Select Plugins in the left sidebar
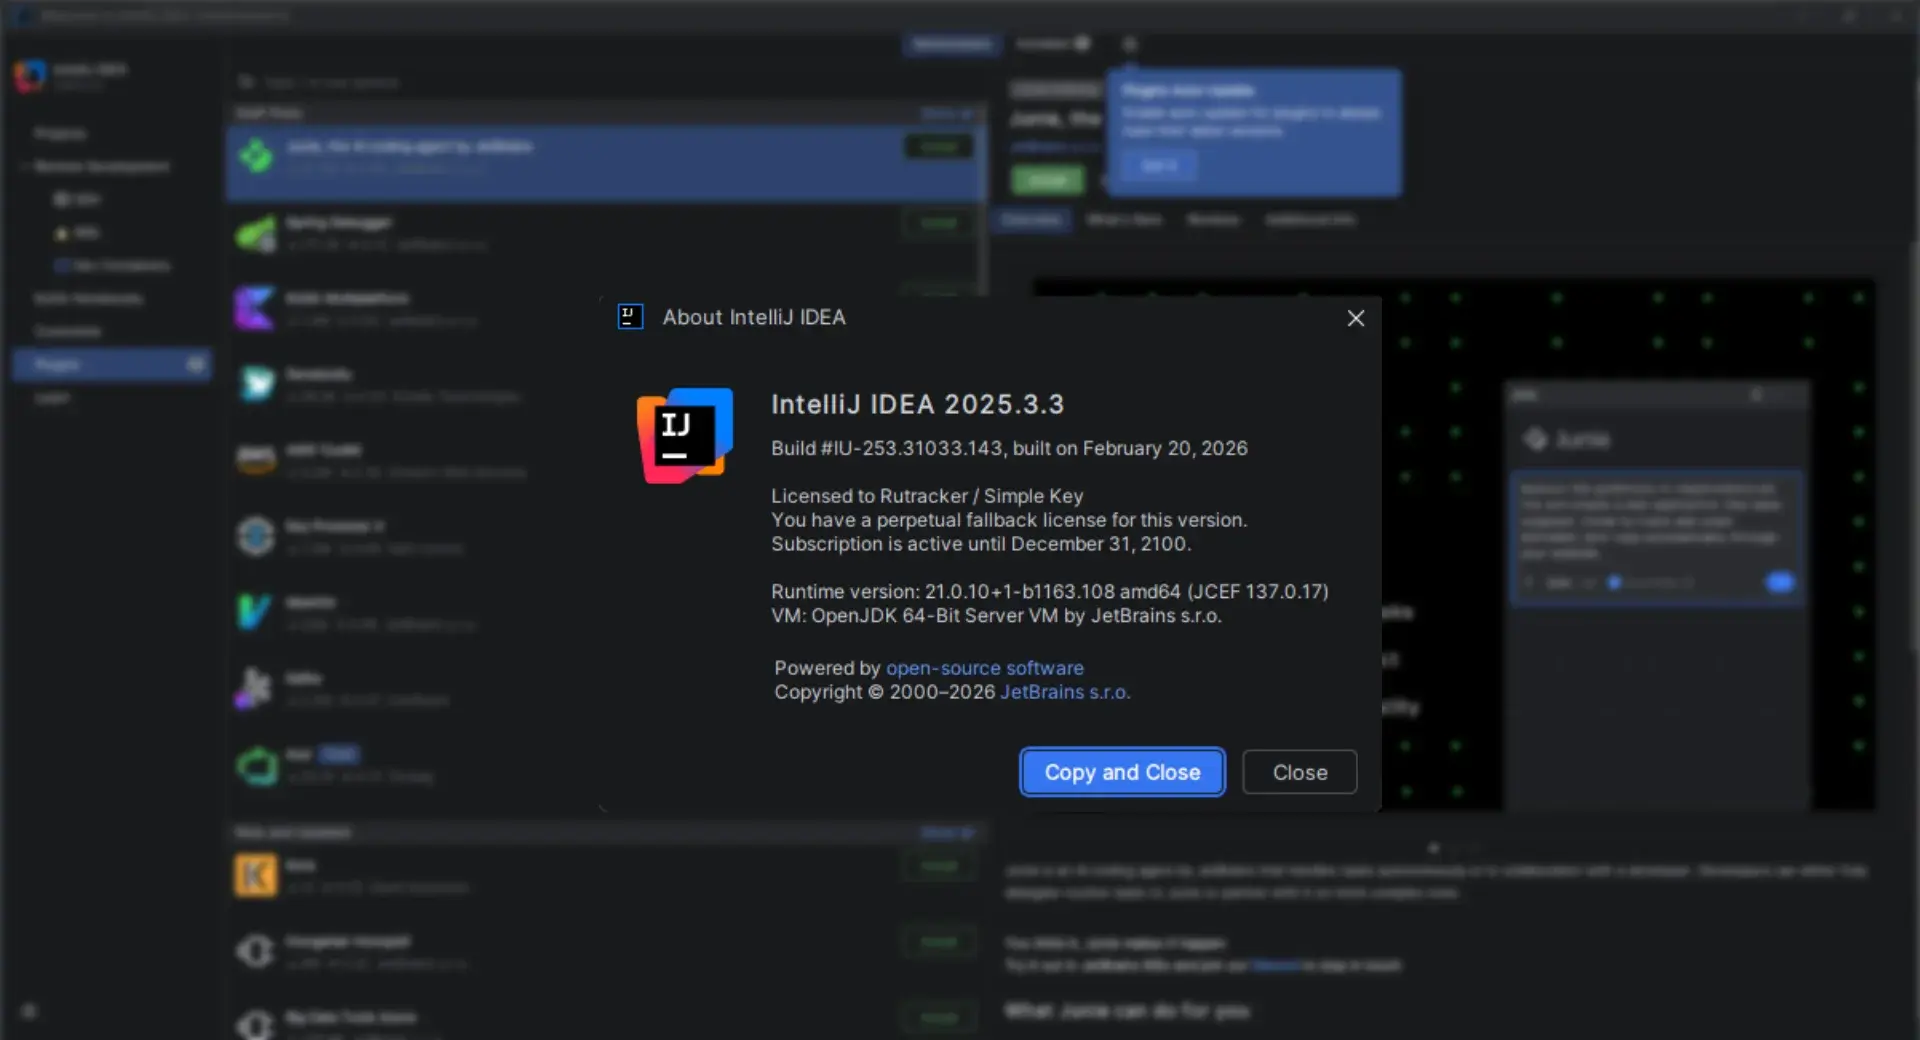The width and height of the screenshot is (1920, 1040). [x=57, y=365]
